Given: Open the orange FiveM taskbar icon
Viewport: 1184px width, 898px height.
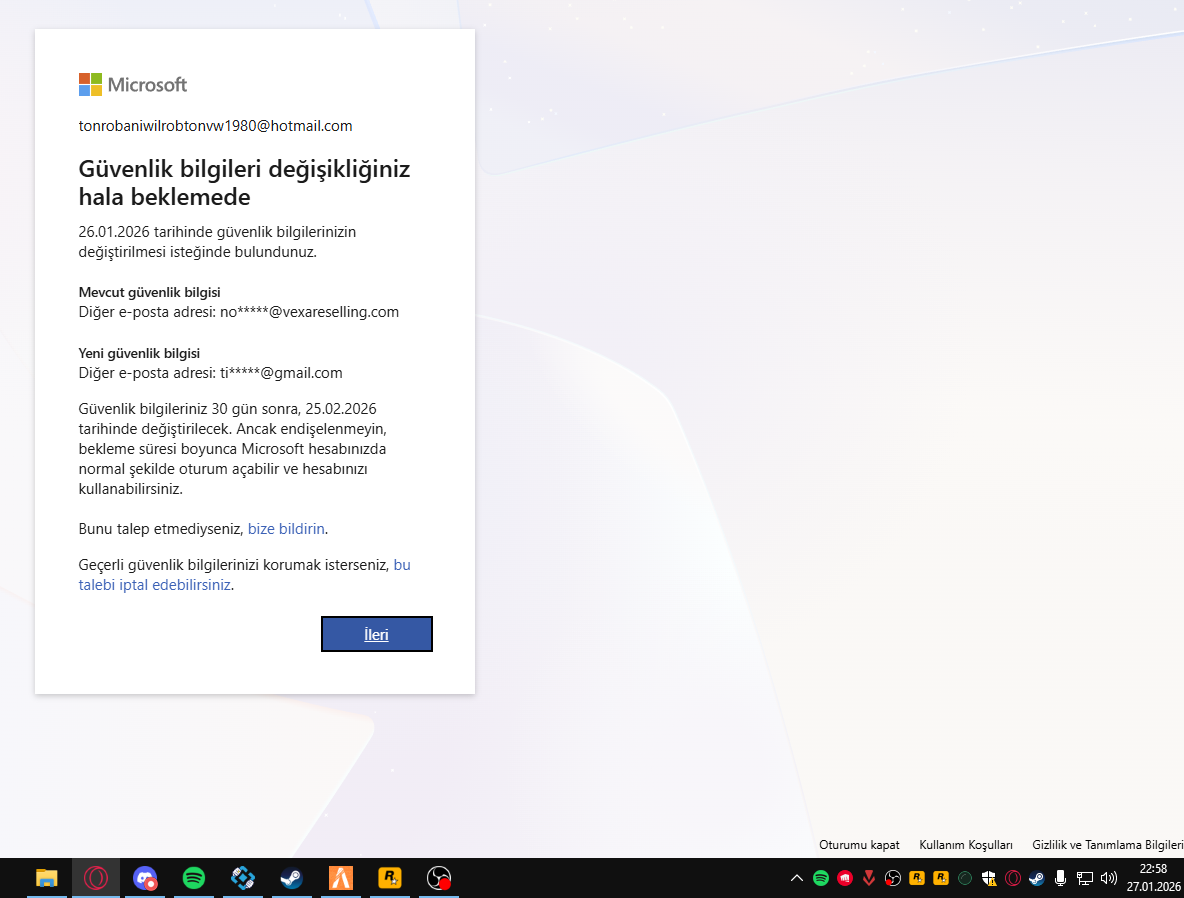Looking at the screenshot, I should 341,878.
